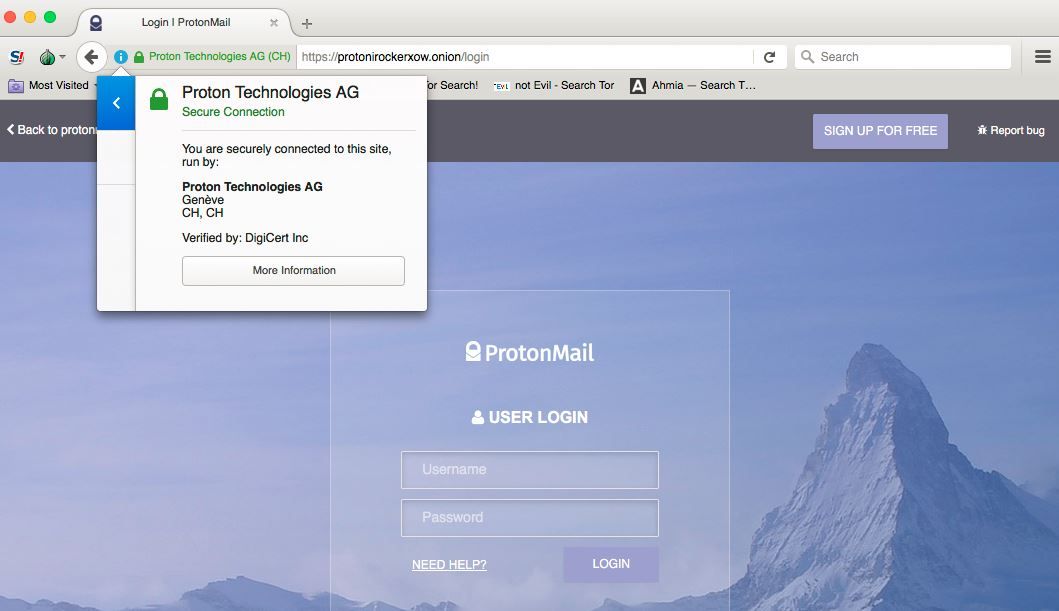Close the Login | ProtonMail tab
1059x611 pixels.
point(274,22)
